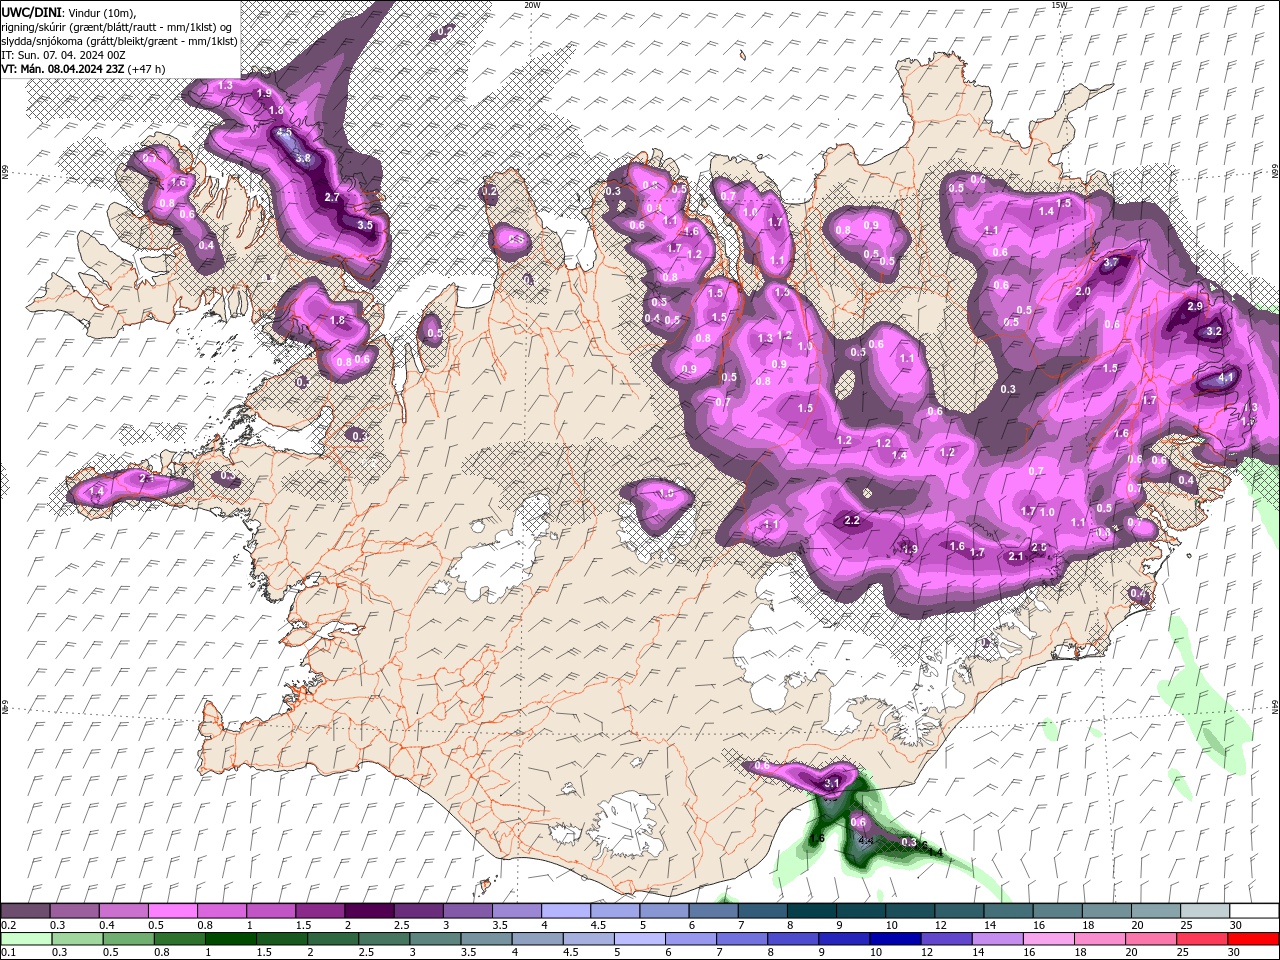Image resolution: width=1280 pixels, height=960 pixels.
Task: Click the 2.7 precipitation value on the map
Action: [x=333, y=198]
